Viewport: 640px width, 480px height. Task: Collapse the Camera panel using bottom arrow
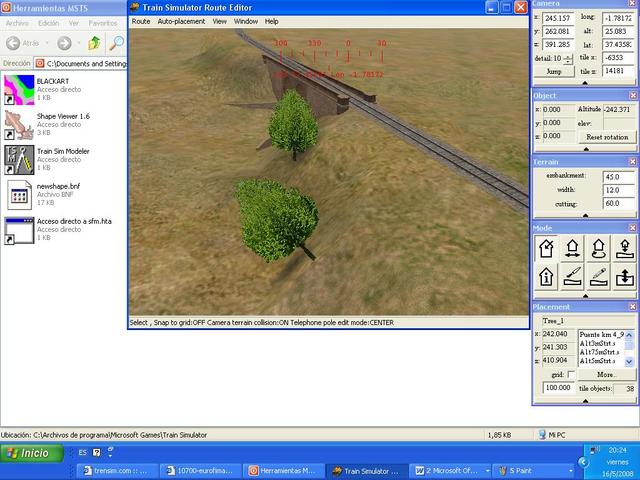tap(585, 83)
